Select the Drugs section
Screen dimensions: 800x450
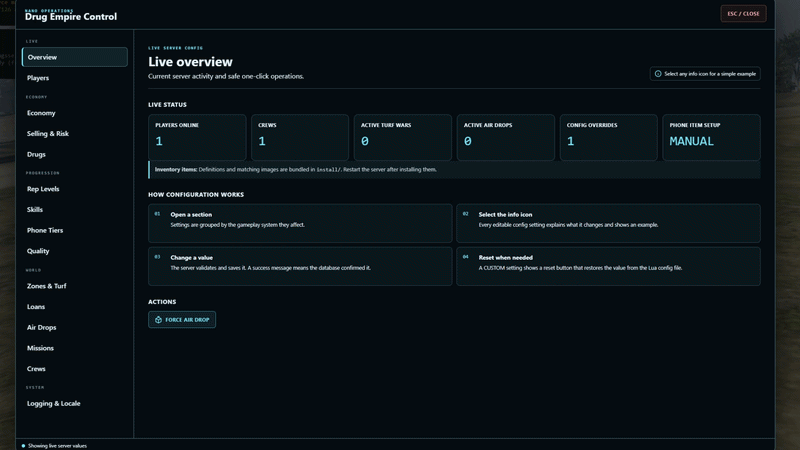(x=74, y=154)
